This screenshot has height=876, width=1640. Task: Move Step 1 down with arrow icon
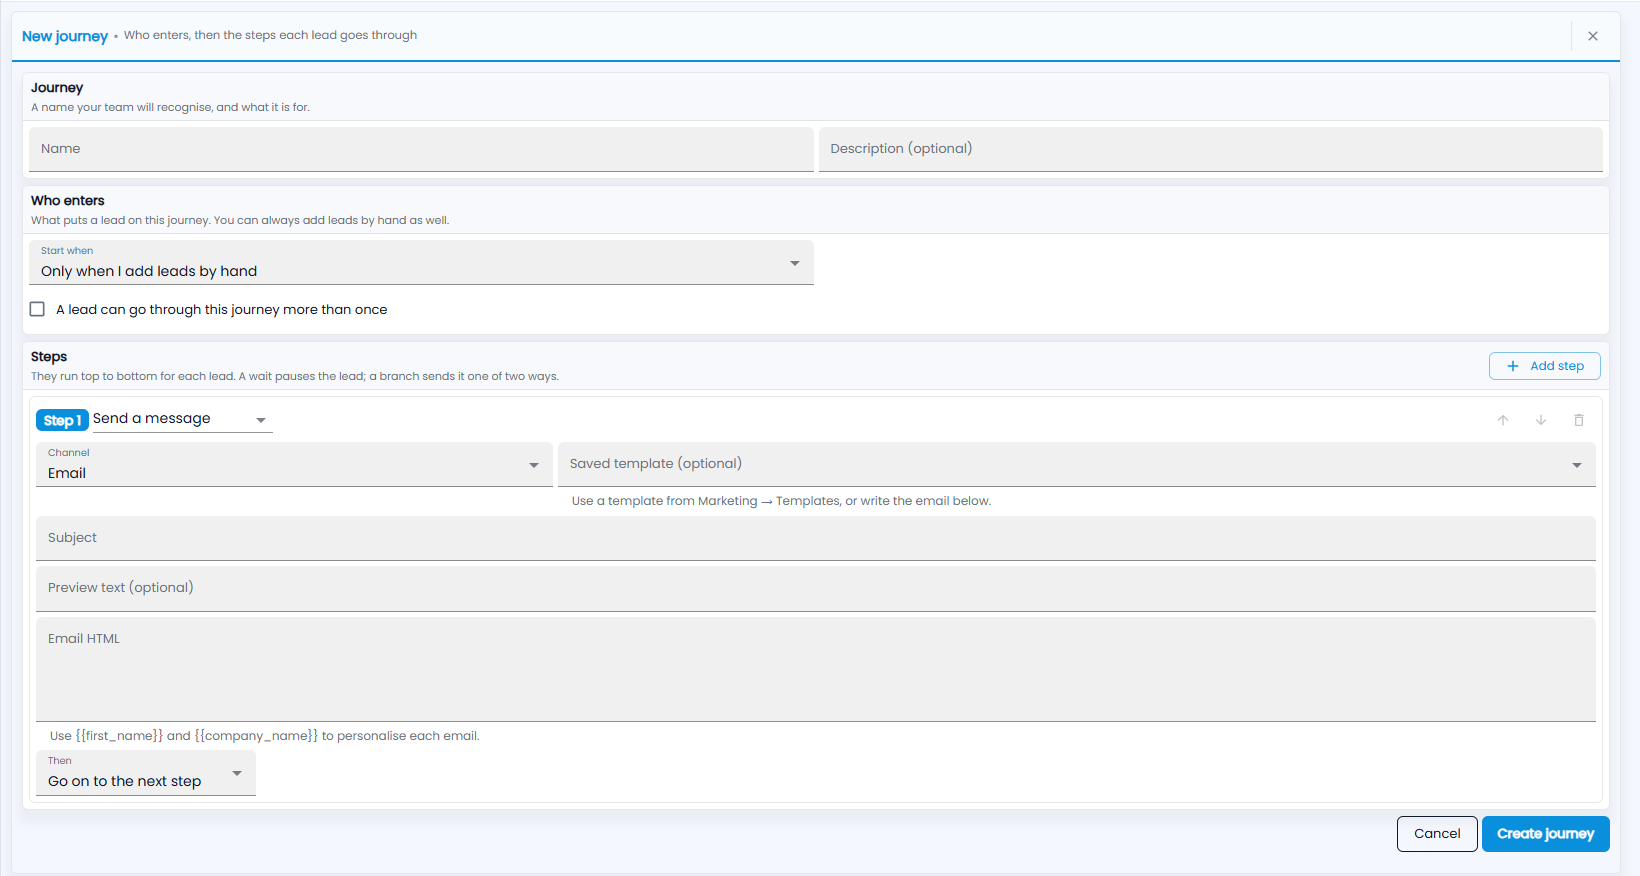coord(1540,420)
